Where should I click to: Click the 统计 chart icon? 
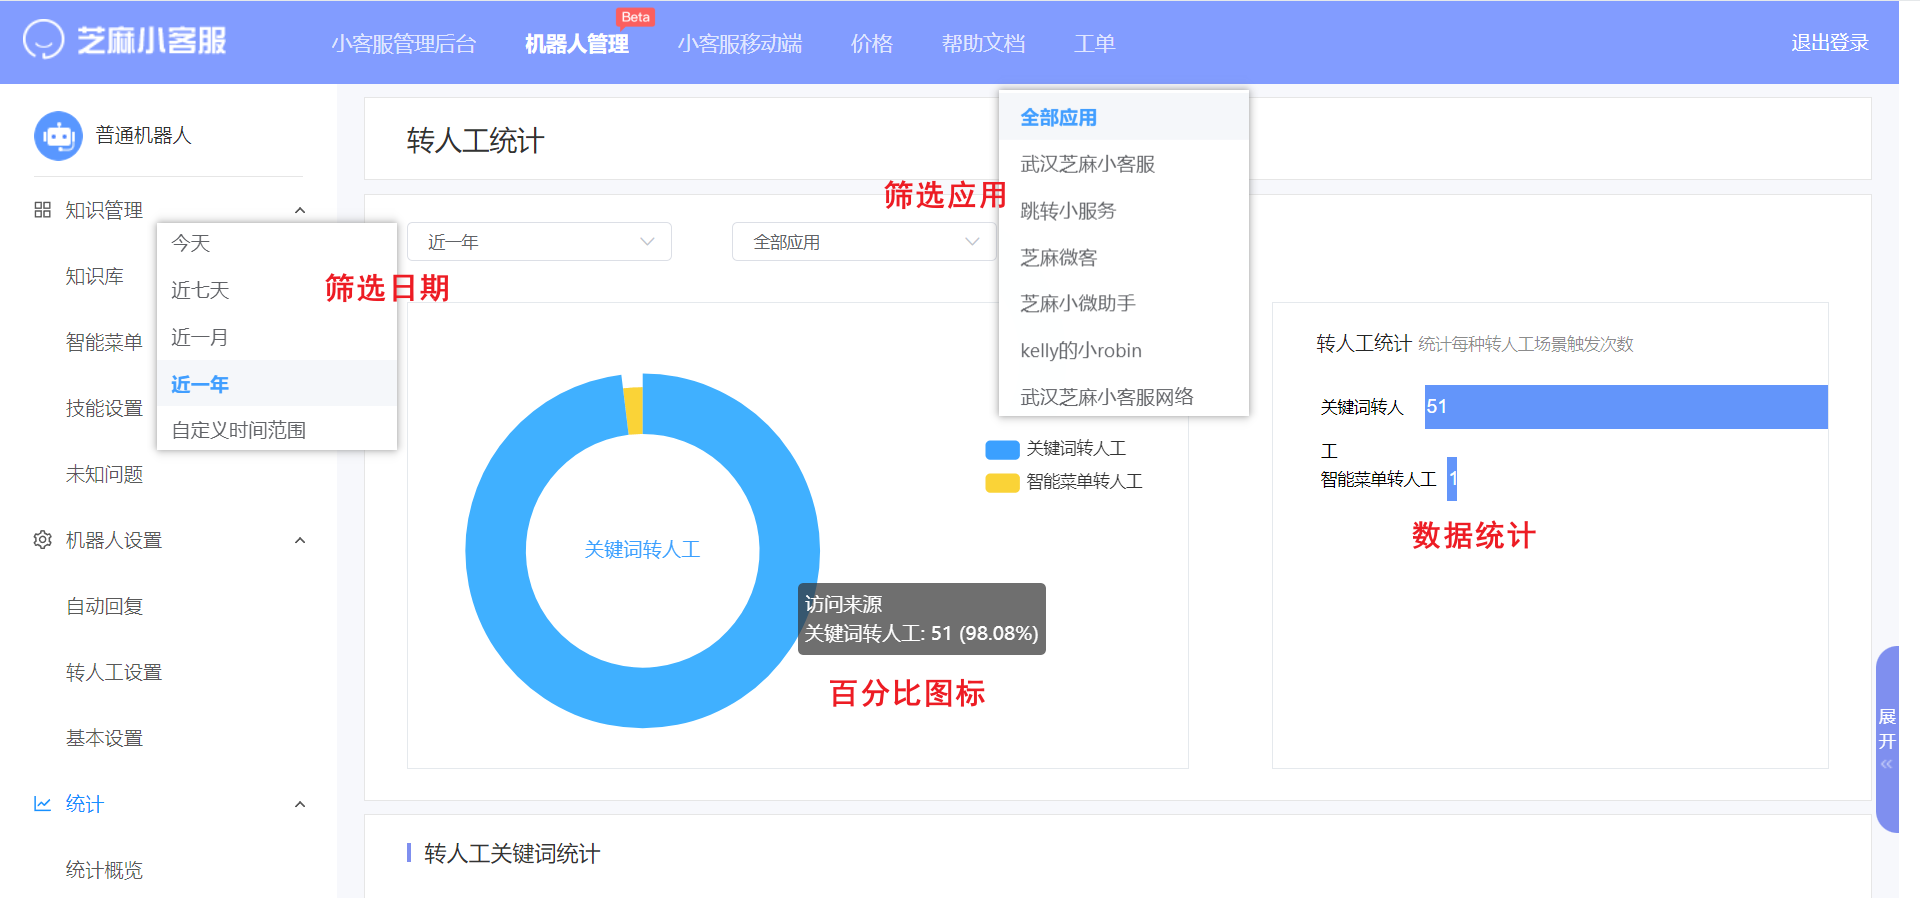[42, 804]
